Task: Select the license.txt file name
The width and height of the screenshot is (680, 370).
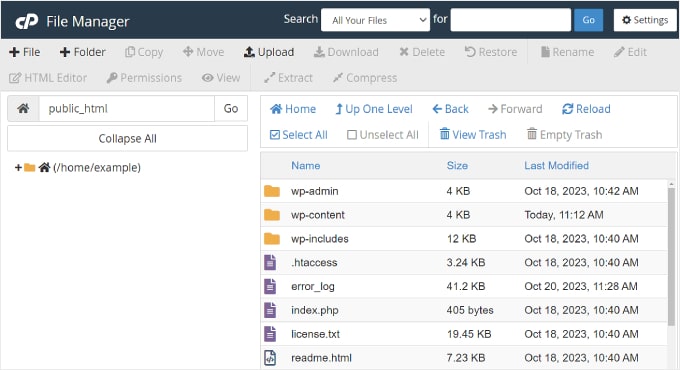Action: (315, 334)
